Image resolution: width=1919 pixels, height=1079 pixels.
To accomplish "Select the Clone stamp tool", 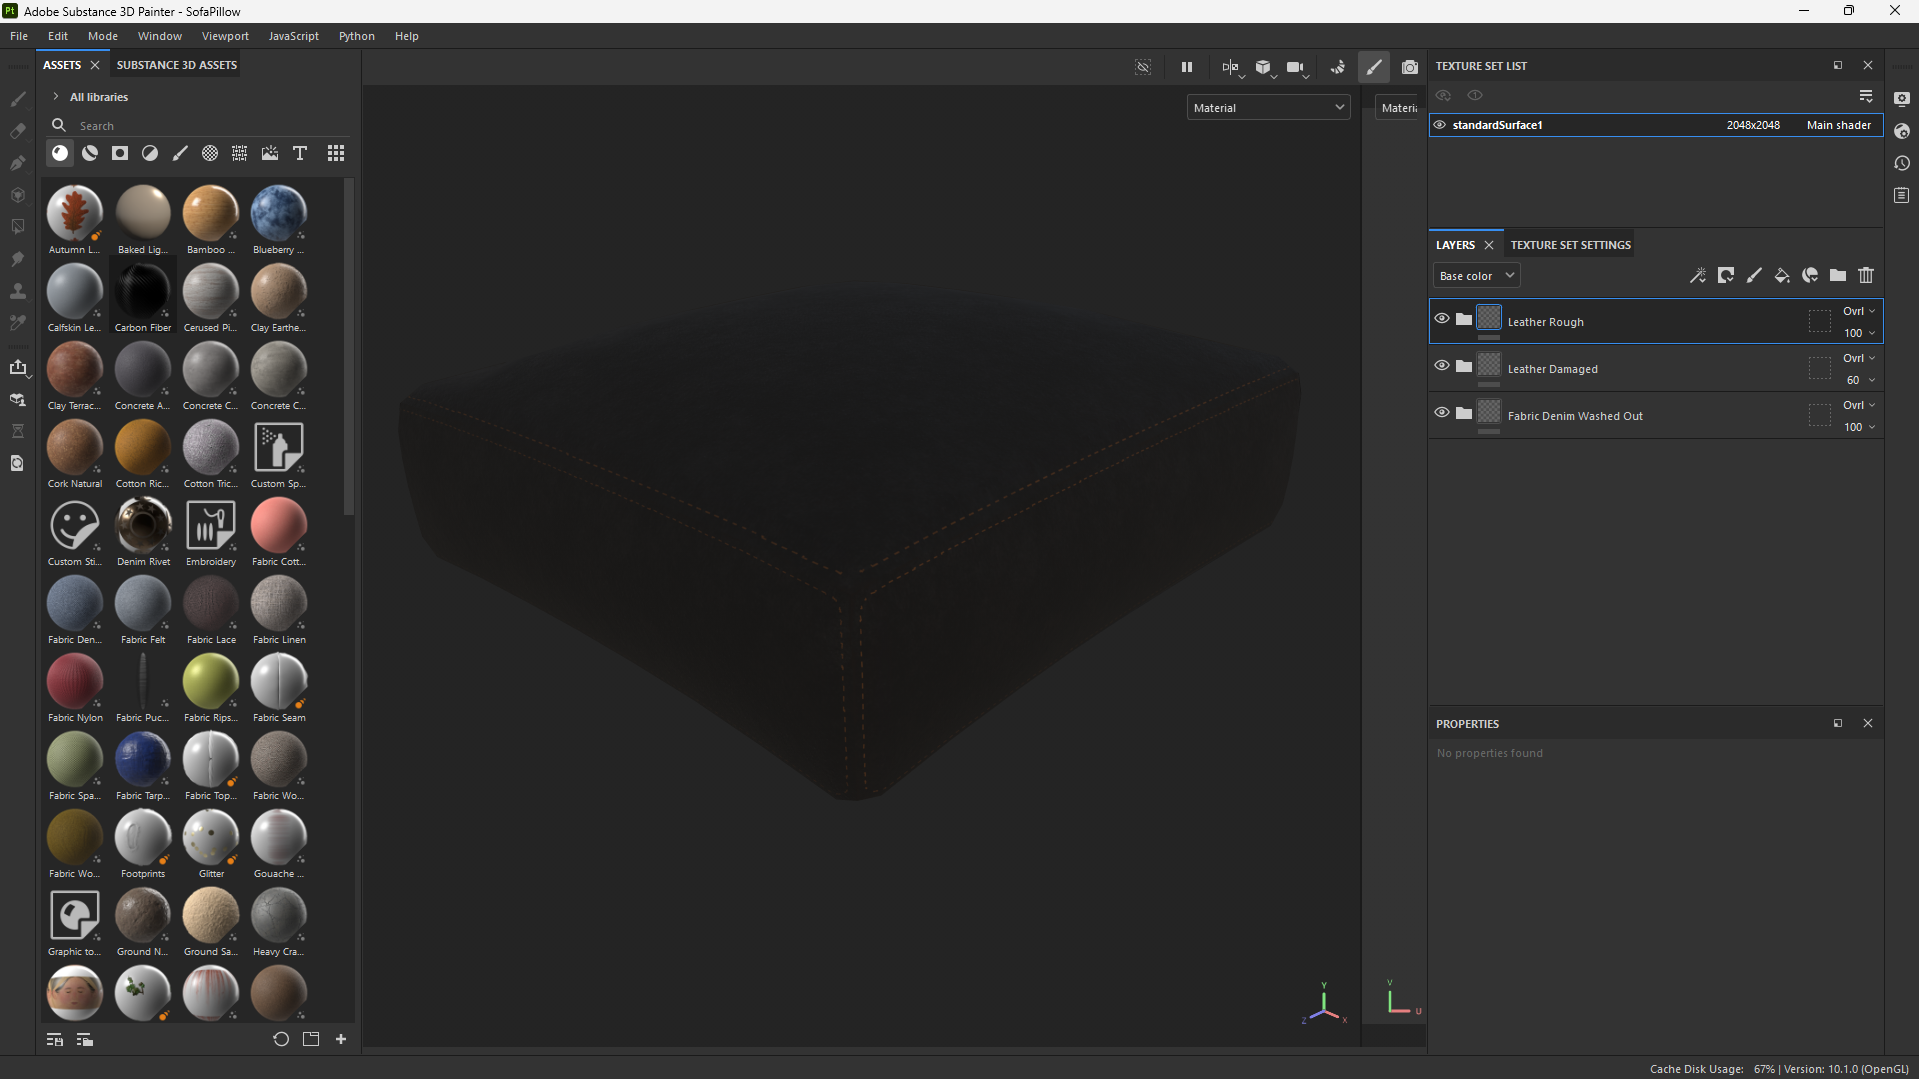I will point(17,291).
